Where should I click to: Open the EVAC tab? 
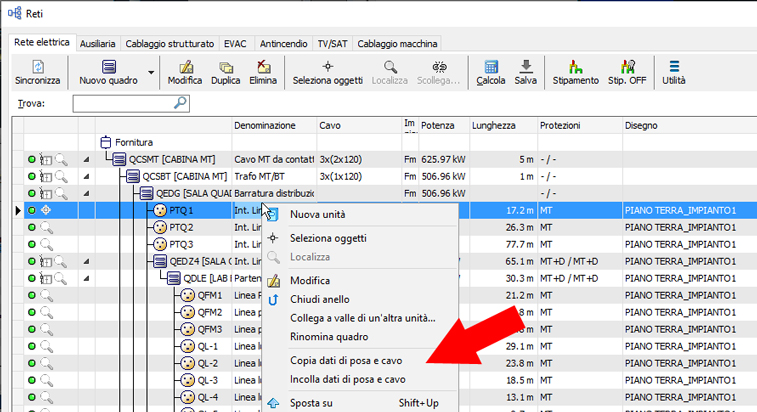[x=235, y=44]
